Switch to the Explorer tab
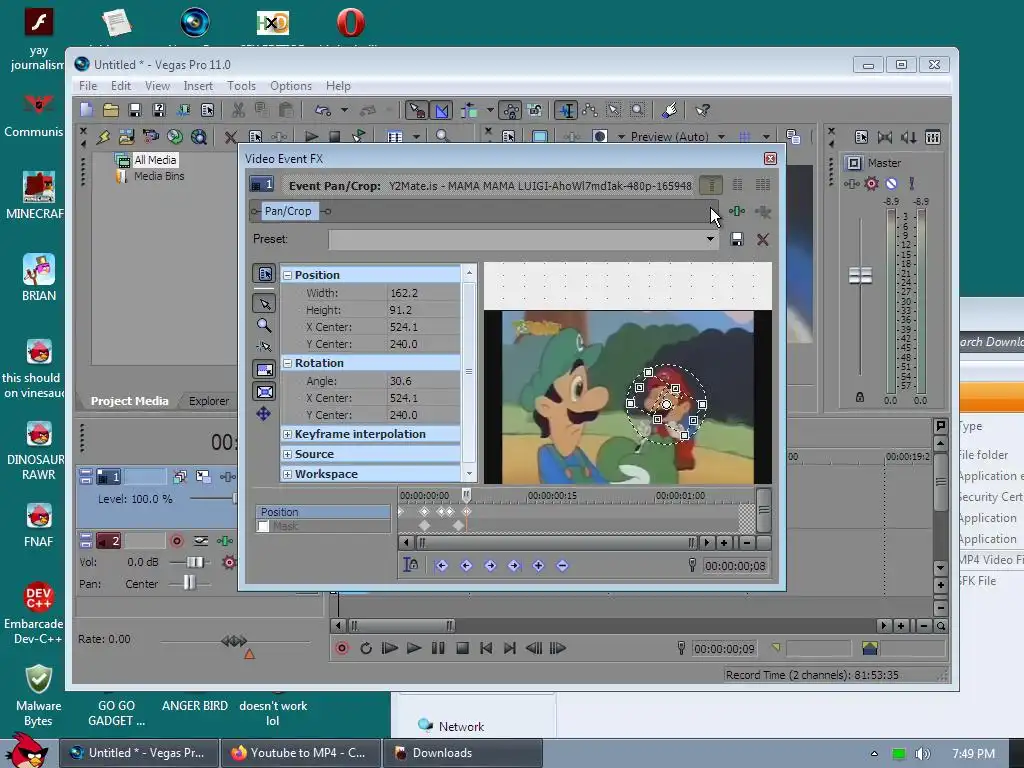 209,401
